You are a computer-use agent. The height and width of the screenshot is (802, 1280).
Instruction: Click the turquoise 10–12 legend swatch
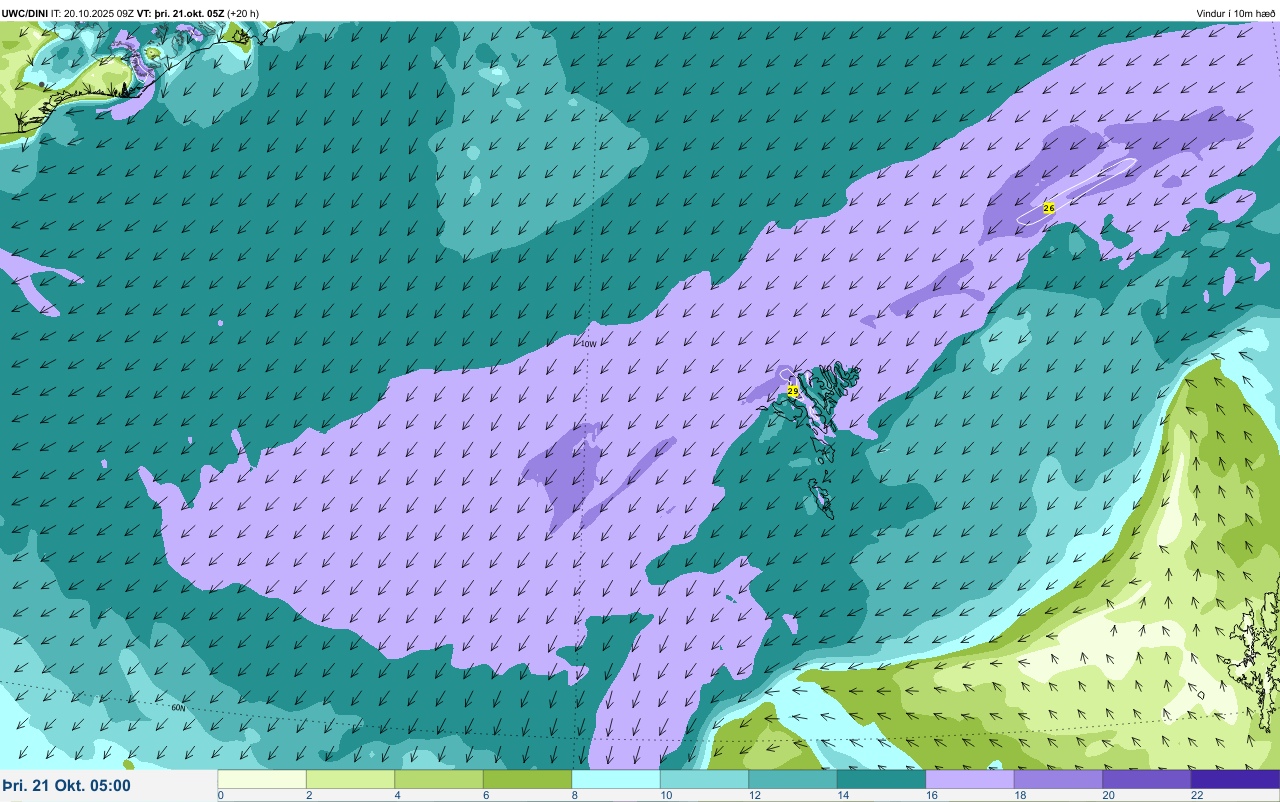704,779
